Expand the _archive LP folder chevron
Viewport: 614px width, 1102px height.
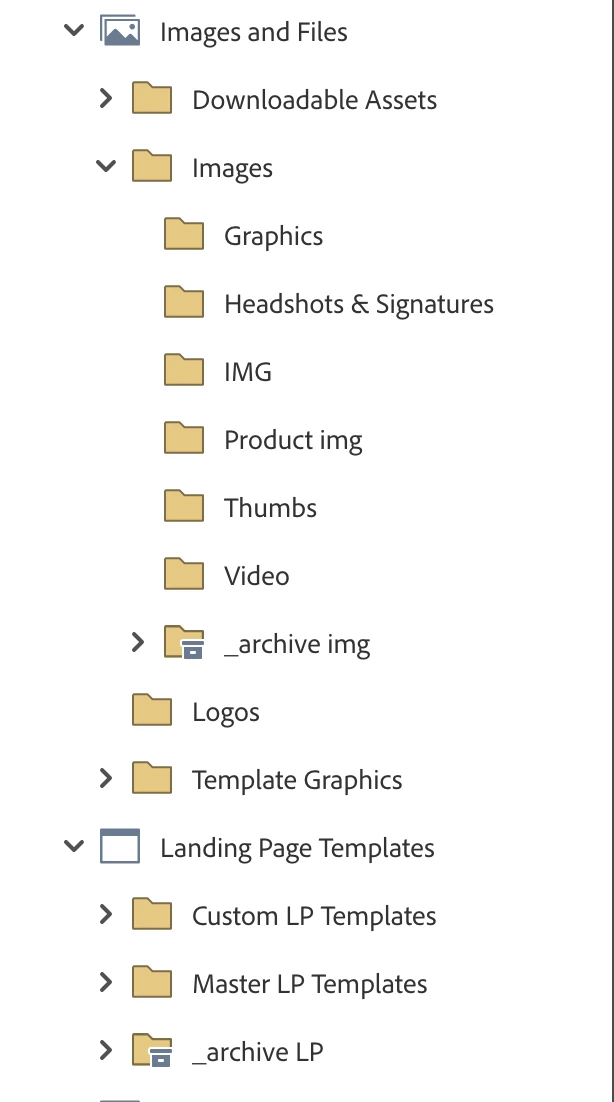(x=106, y=1050)
